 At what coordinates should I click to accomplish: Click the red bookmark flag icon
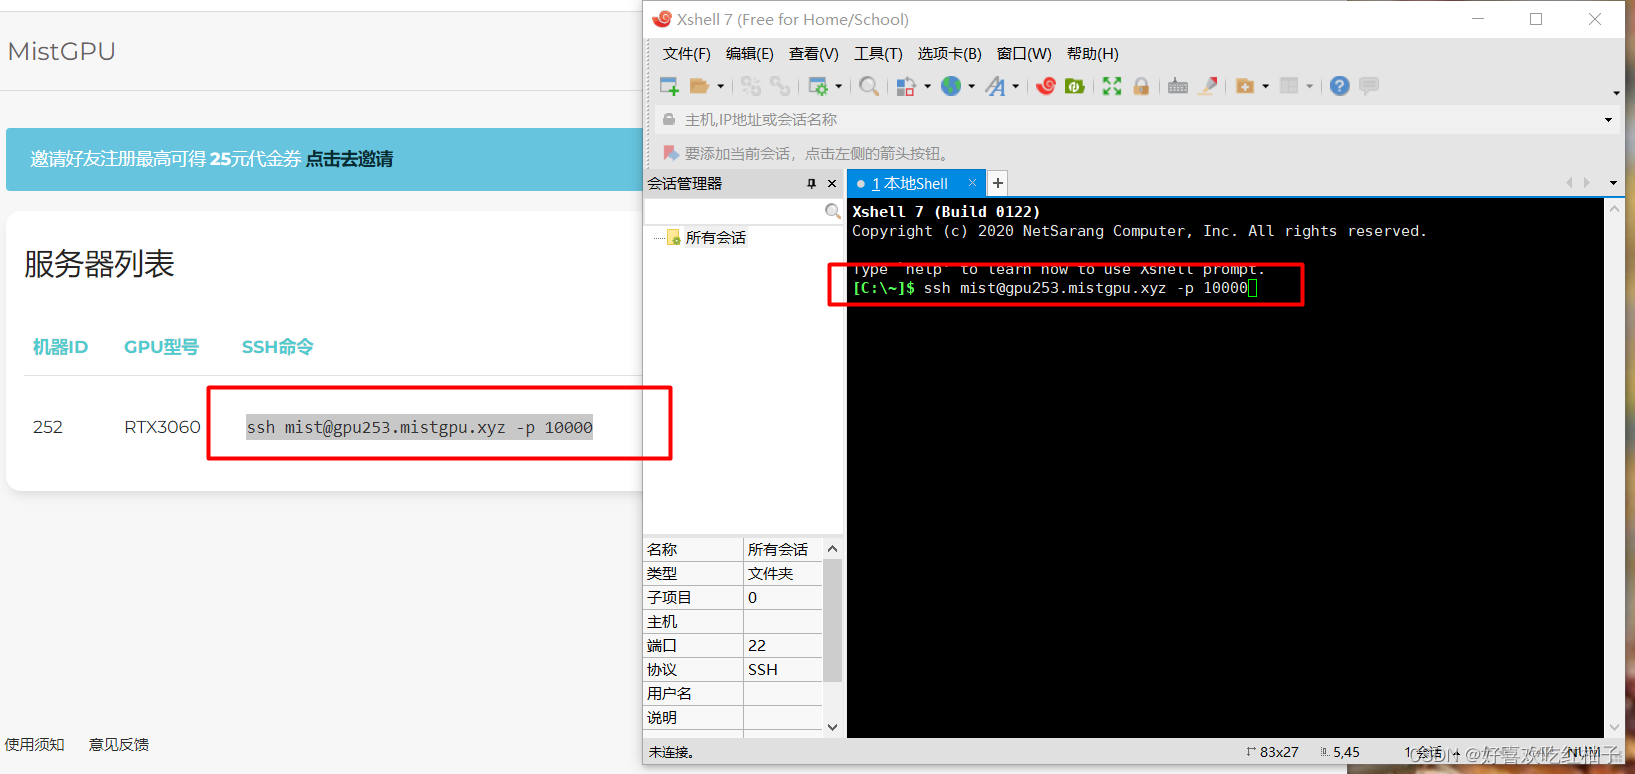(670, 153)
